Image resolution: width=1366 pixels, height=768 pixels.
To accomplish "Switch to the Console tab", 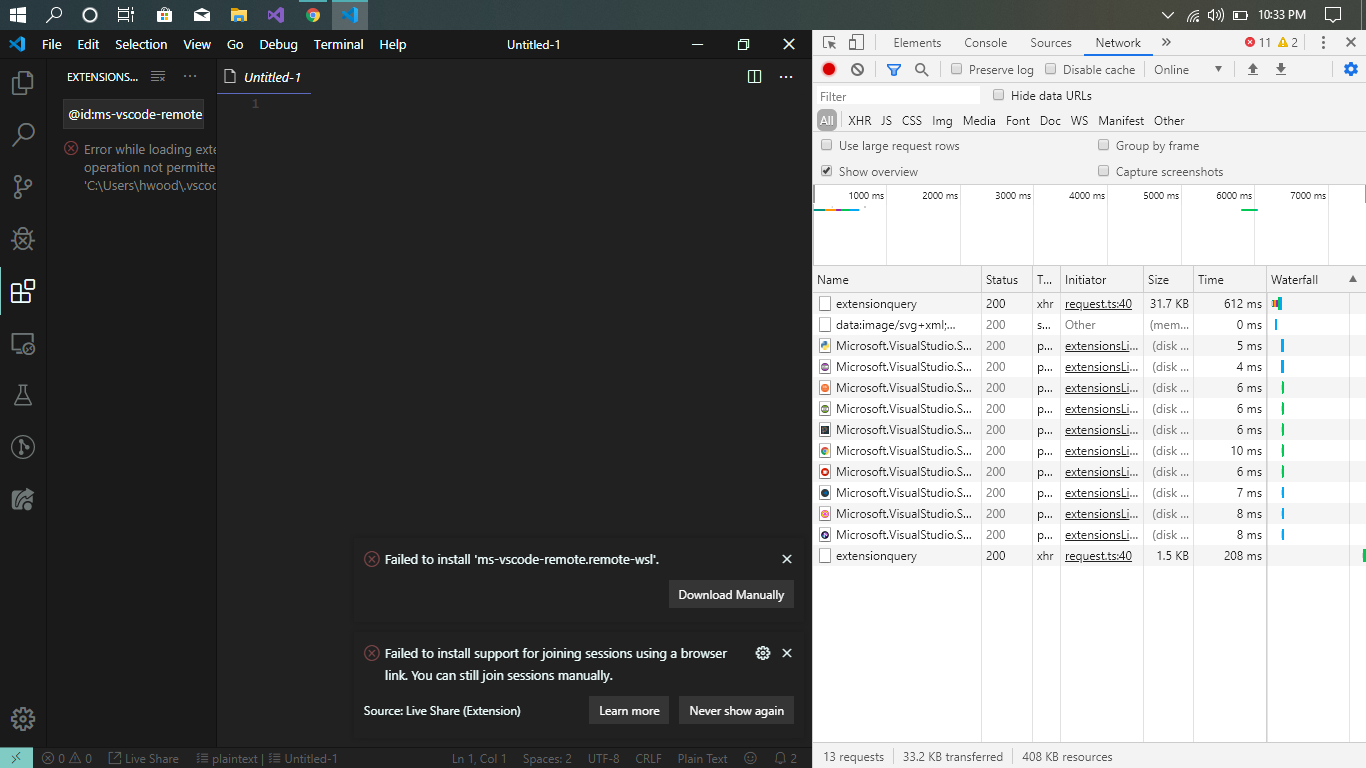I will pos(985,42).
